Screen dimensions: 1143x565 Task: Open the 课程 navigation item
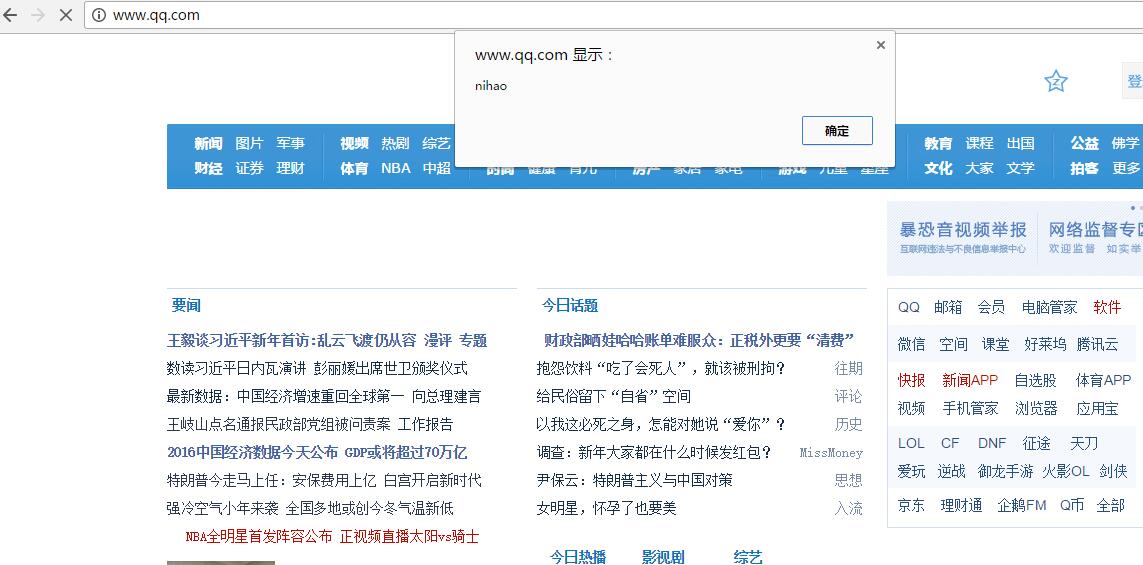tap(980, 144)
